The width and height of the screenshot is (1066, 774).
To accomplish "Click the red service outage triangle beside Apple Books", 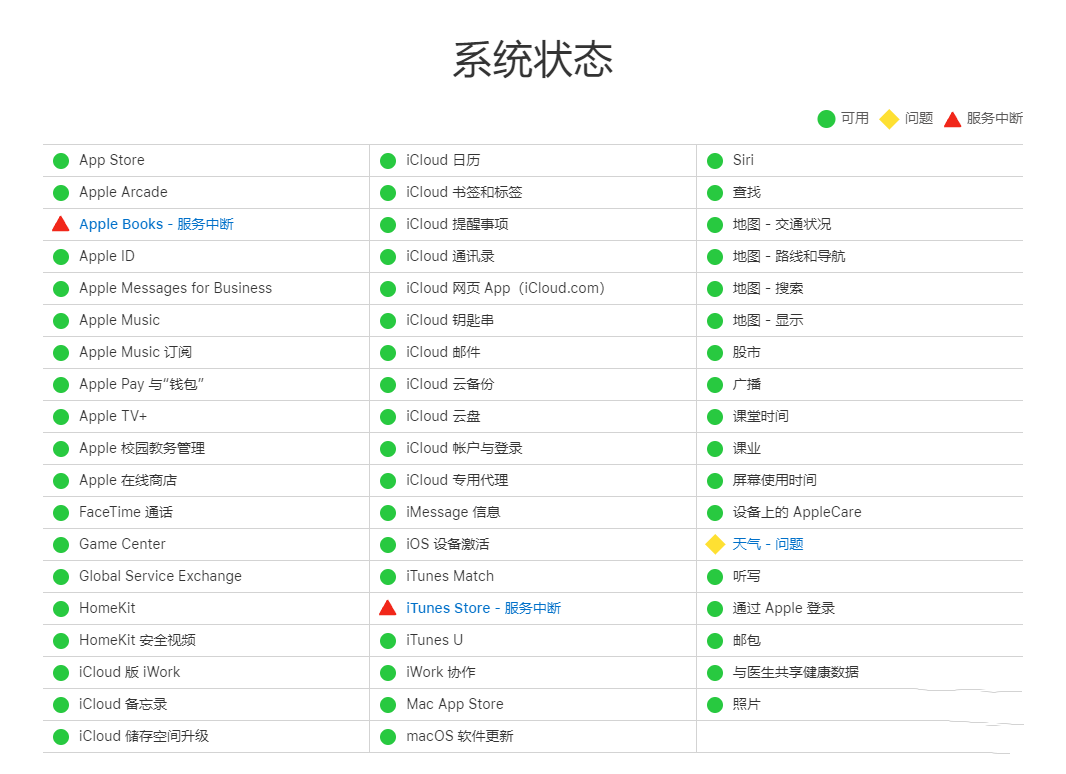I will (x=60, y=224).
